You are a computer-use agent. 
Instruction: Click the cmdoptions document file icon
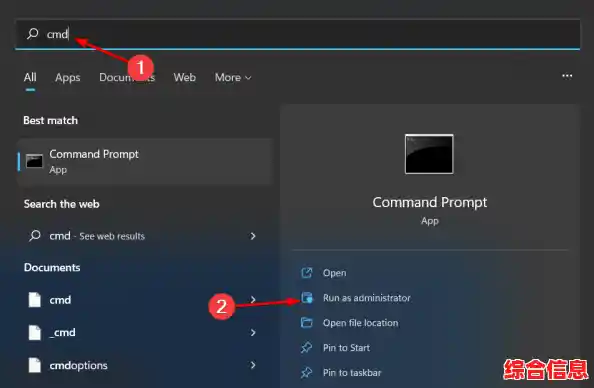tap(34, 365)
